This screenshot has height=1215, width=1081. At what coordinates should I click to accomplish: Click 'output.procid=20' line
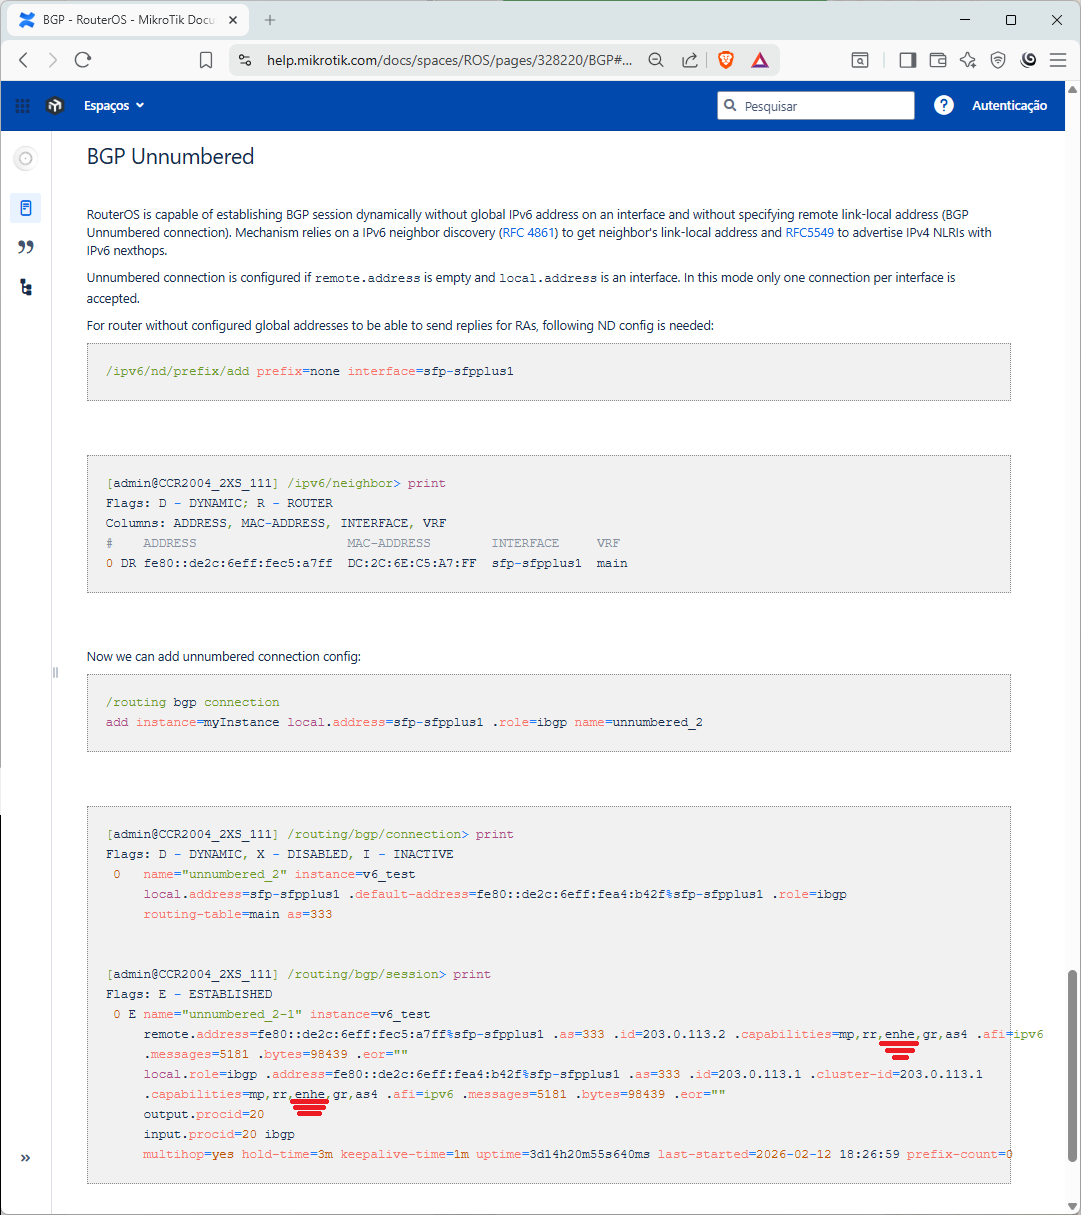click(x=204, y=1114)
